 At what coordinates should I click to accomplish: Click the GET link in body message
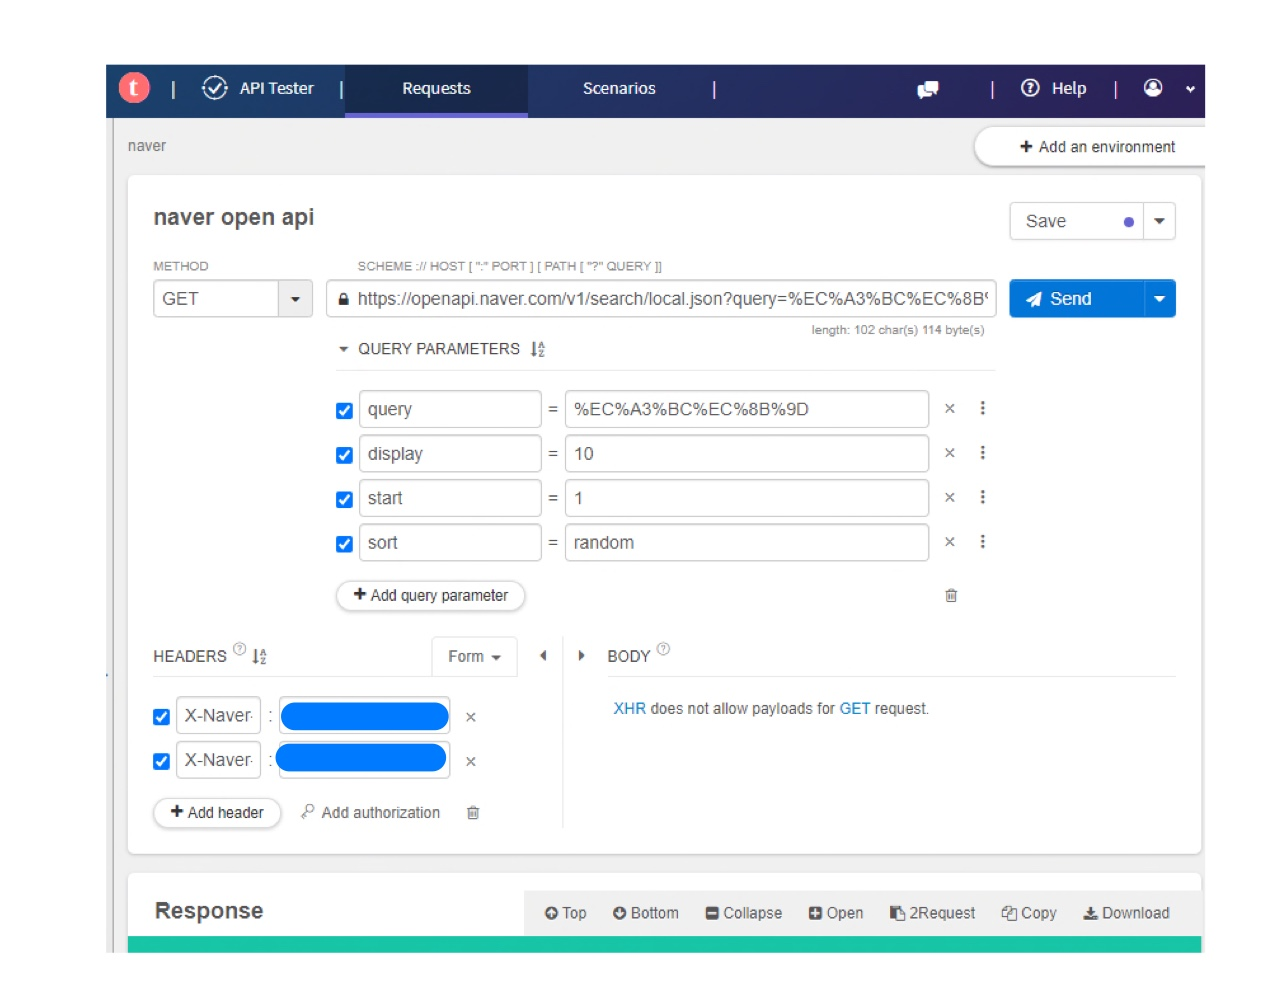click(x=855, y=709)
